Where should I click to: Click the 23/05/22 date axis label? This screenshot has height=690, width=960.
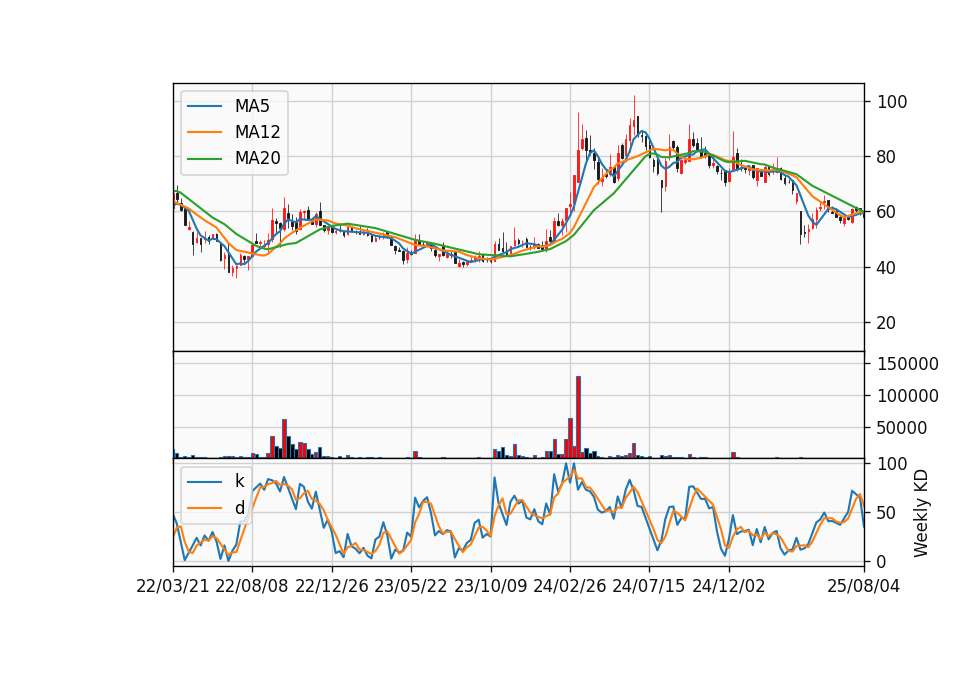tap(411, 586)
